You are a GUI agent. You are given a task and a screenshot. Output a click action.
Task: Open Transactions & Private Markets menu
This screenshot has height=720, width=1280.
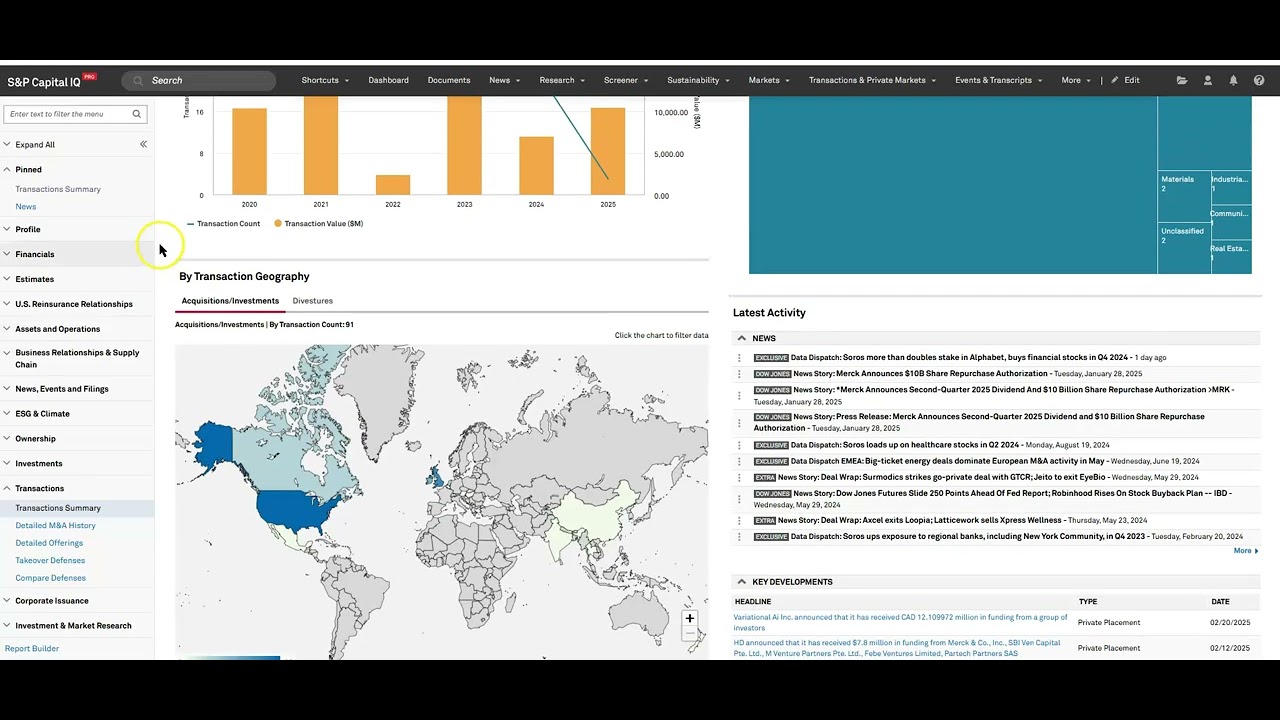[872, 80]
